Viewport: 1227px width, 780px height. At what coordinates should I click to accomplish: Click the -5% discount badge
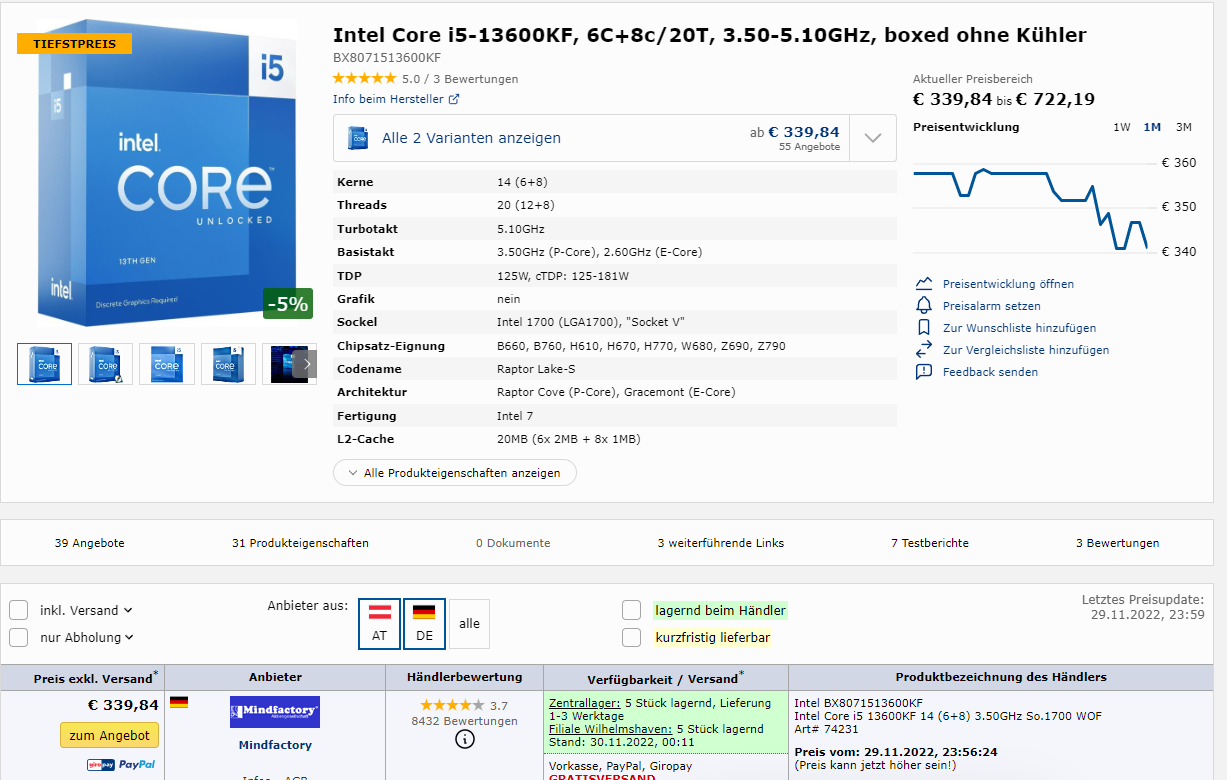(288, 304)
